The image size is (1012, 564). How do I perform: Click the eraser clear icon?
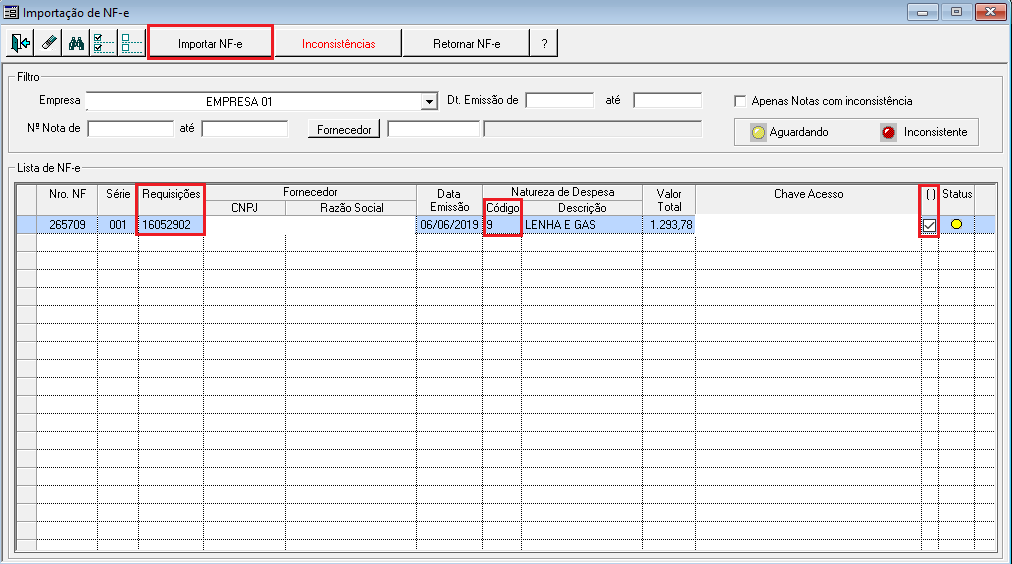(48, 43)
